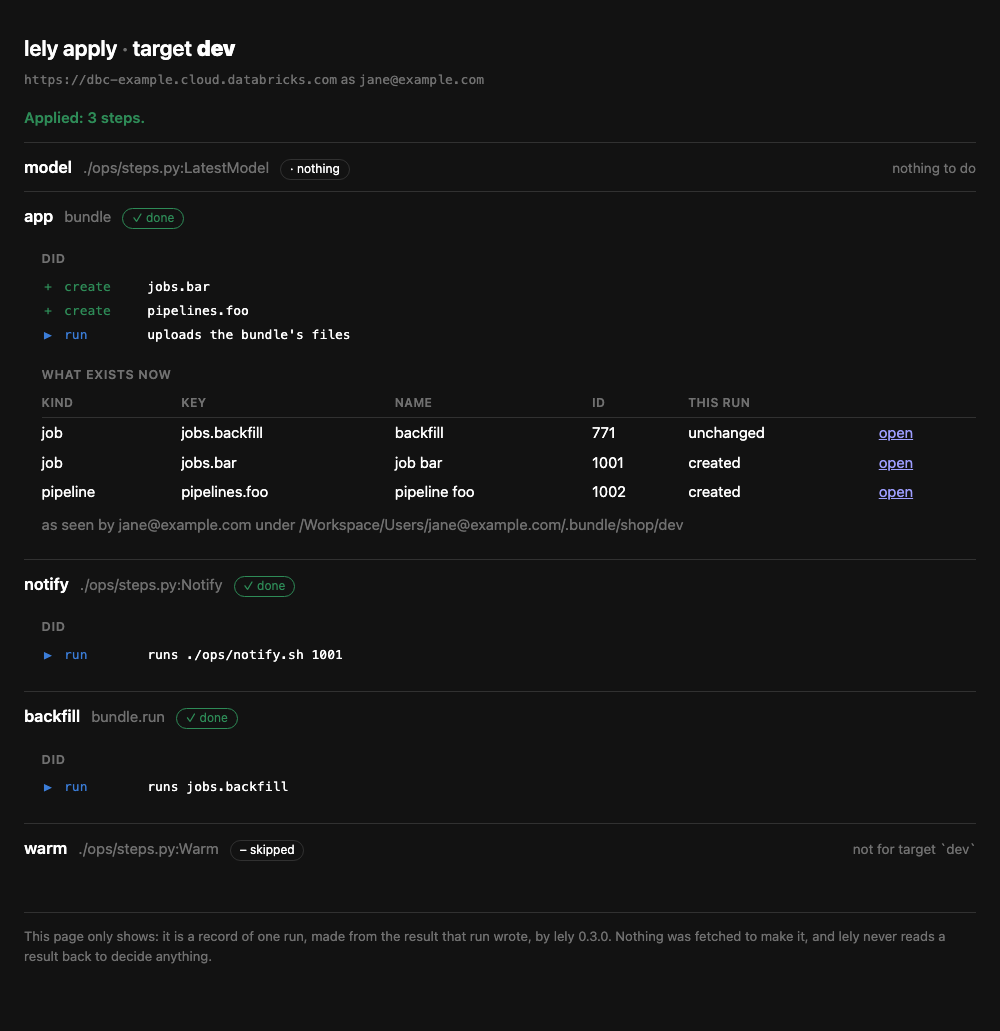The height and width of the screenshot is (1031, 1000).
Task: Click the done badge beside app bundle
Action: pyautogui.click(x=153, y=218)
